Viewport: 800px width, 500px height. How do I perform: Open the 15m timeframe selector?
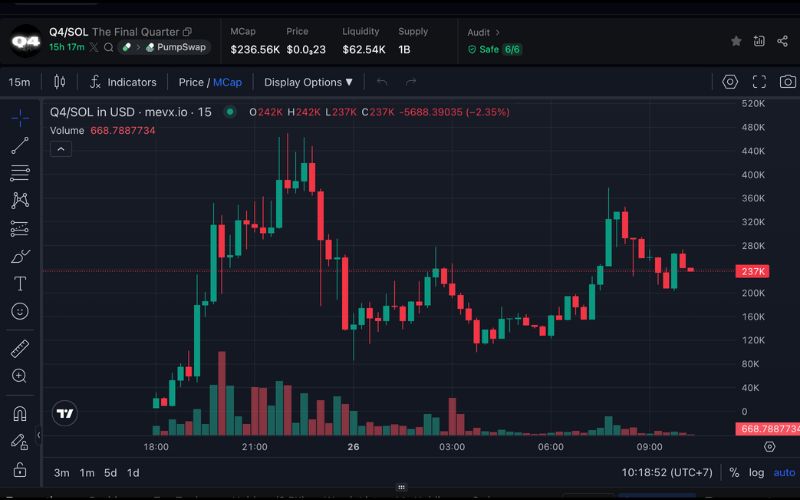tap(19, 82)
